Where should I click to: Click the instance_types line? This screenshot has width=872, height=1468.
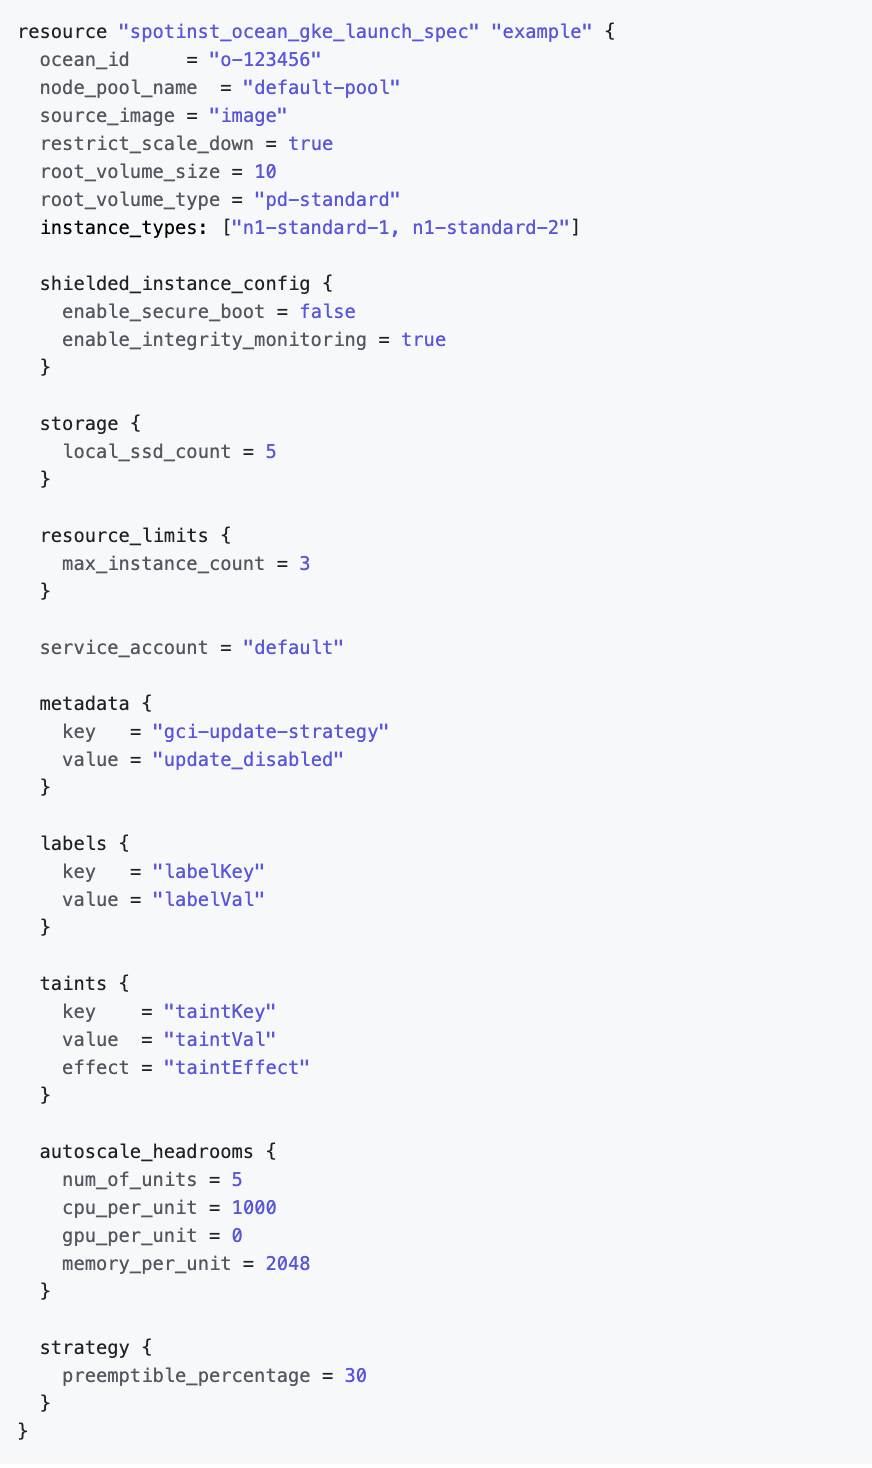click(310, 228)
